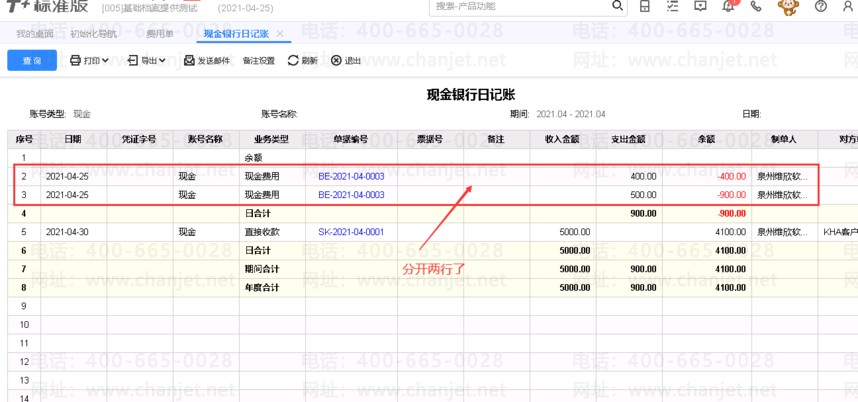This screenshot has width=858, height=402.
Task: Select the 期间合计 row label
Action: (x=262, y=269)
